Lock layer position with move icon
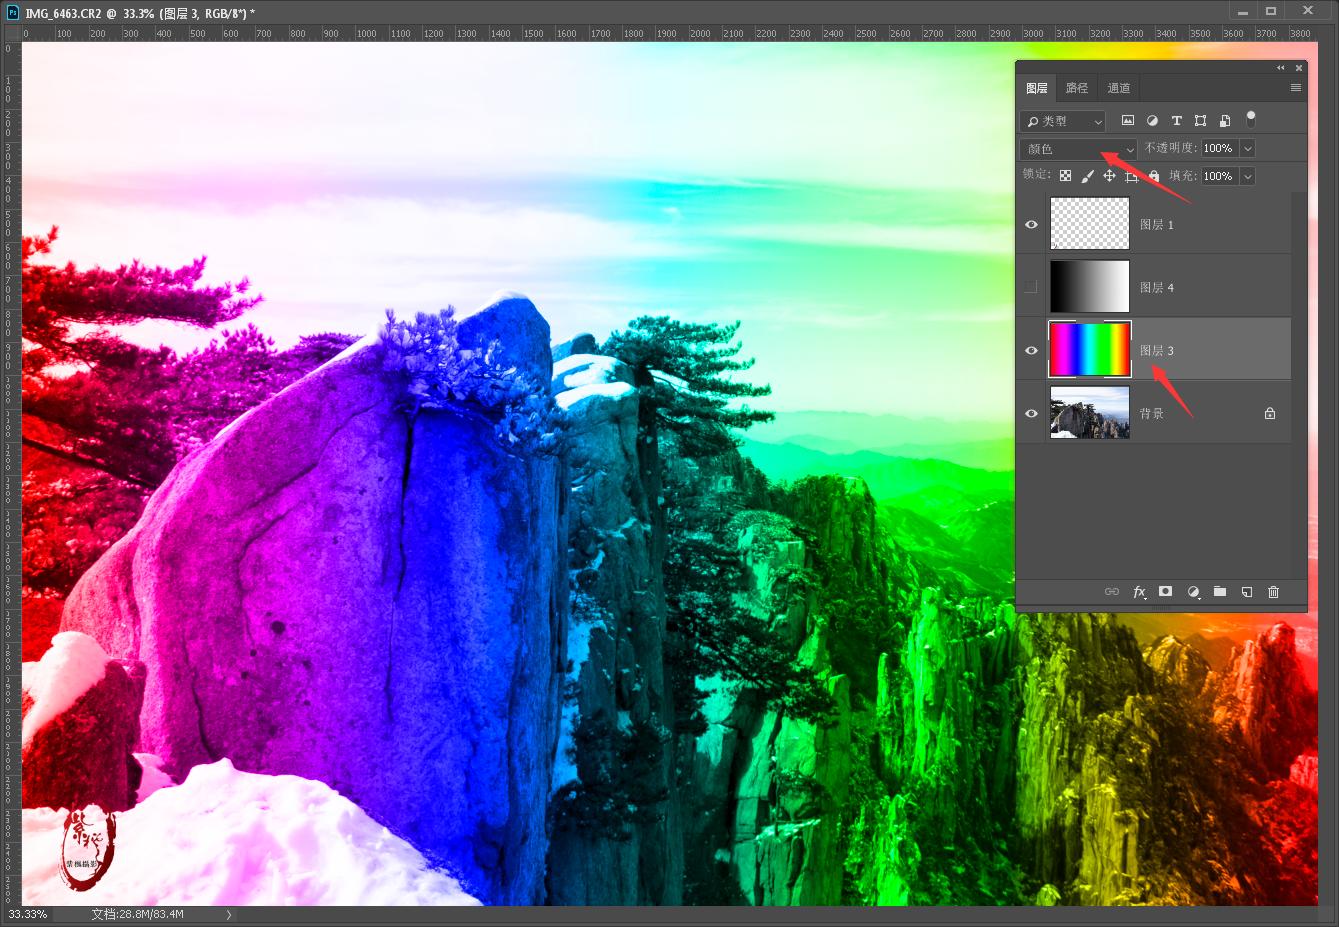Viewport: 1339px width, 927px height. (x=1109, y=176)
